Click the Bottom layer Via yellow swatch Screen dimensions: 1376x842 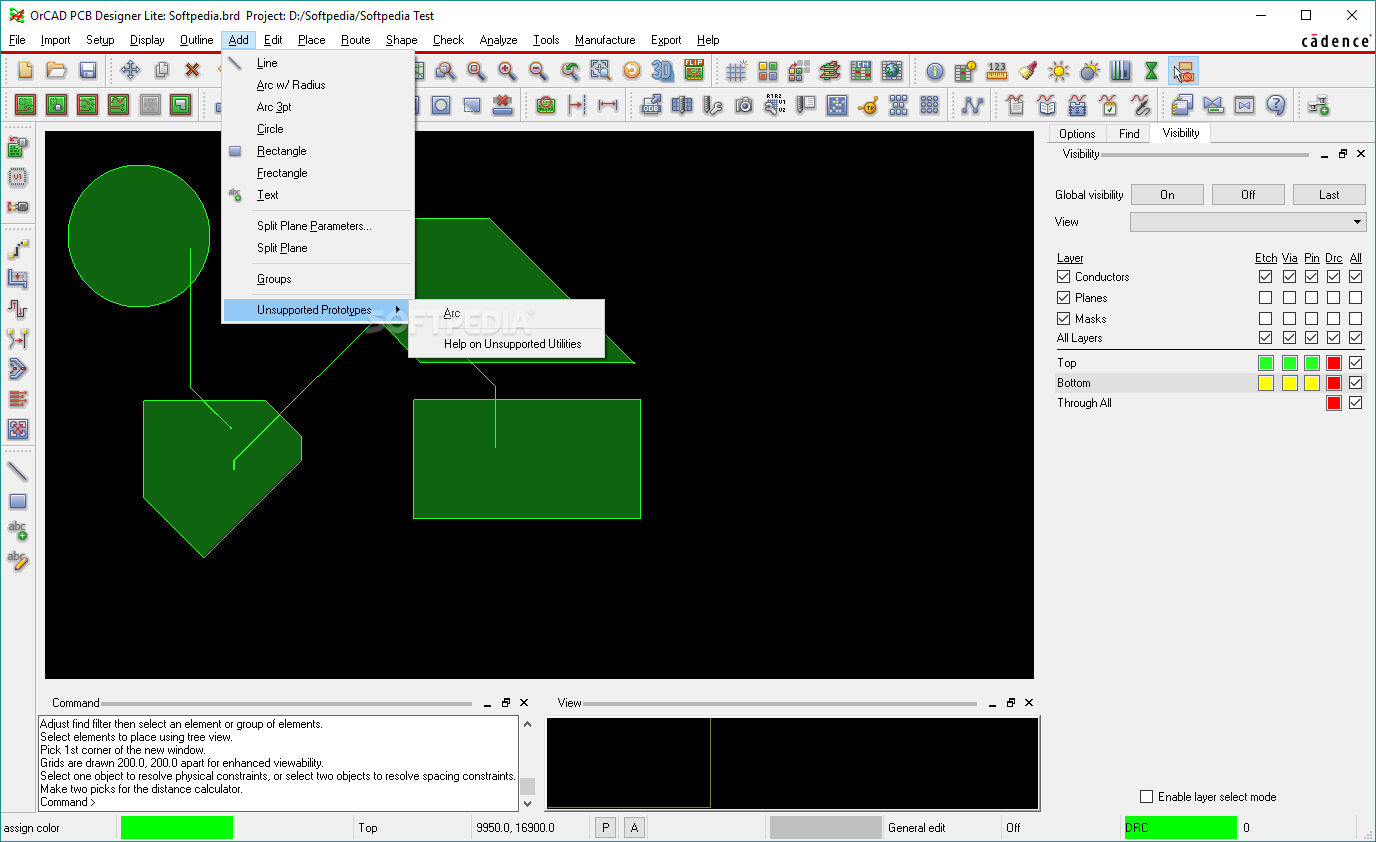(1289, 383)
